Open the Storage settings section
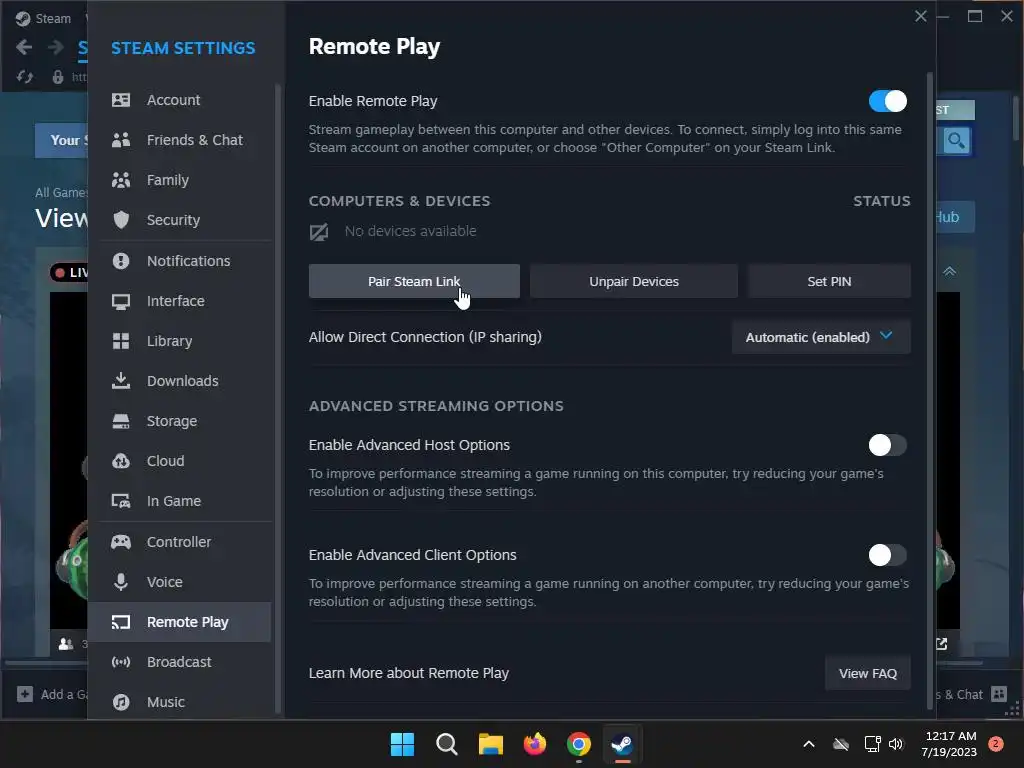Image resolution: width=1024 pixels, height=768 pixels. point(180,421)
